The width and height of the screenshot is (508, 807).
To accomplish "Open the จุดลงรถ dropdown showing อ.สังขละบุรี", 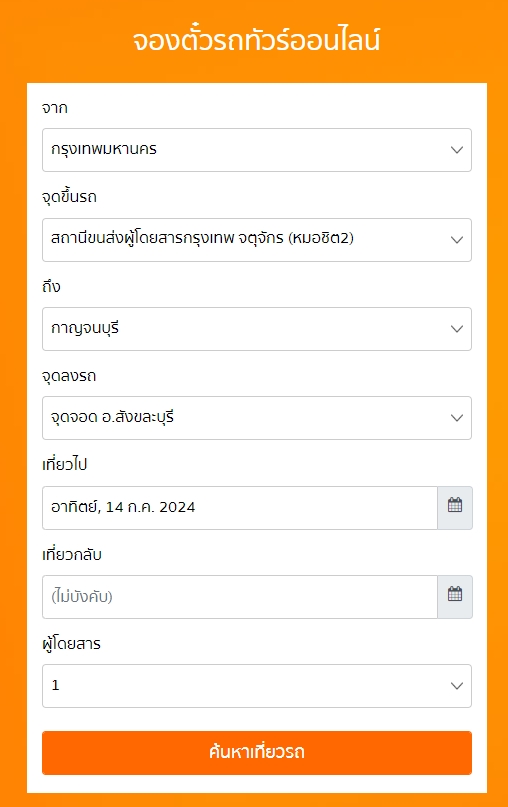I will coord(257,418).
